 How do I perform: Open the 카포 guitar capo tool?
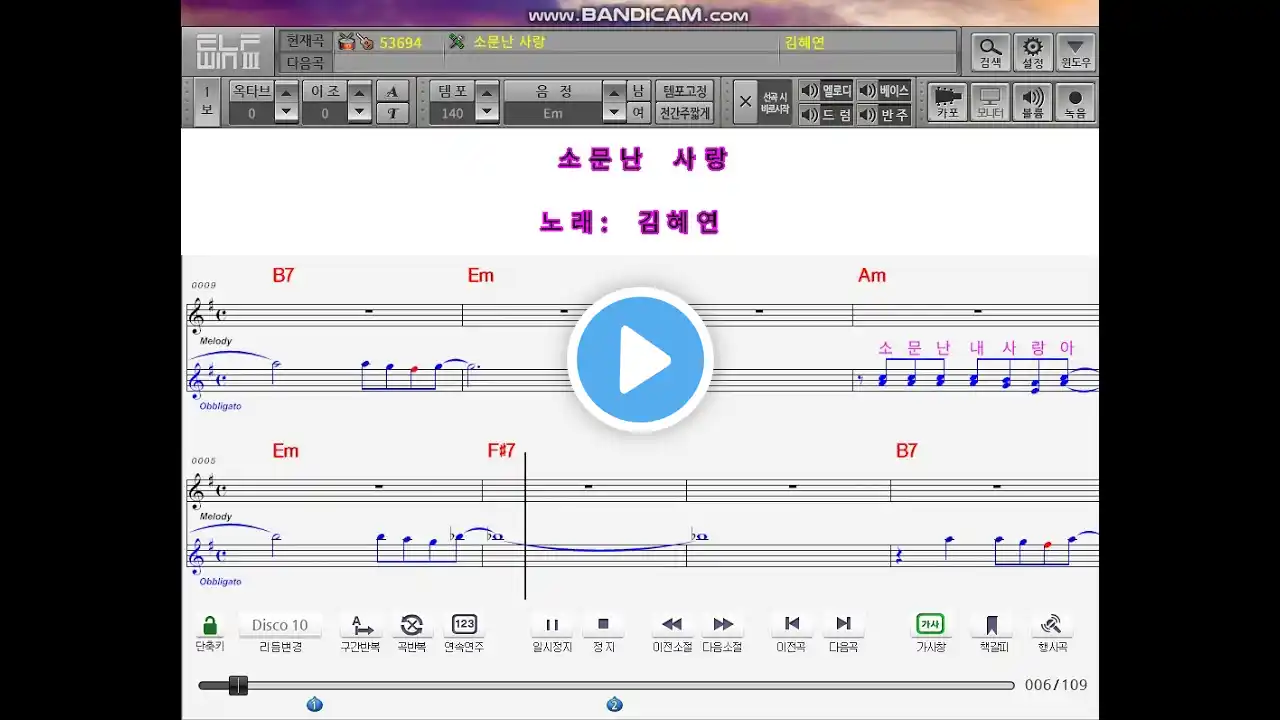tap(947, 103)
